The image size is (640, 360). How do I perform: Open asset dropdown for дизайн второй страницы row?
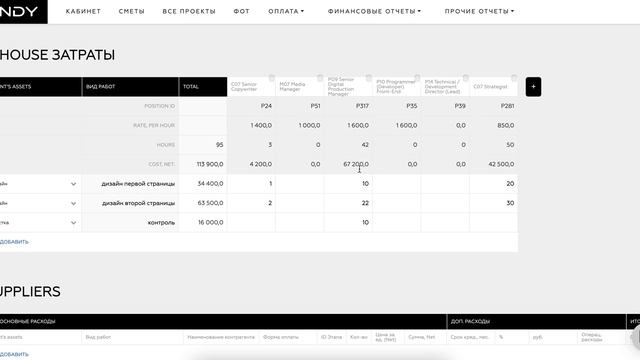[73, 203]
